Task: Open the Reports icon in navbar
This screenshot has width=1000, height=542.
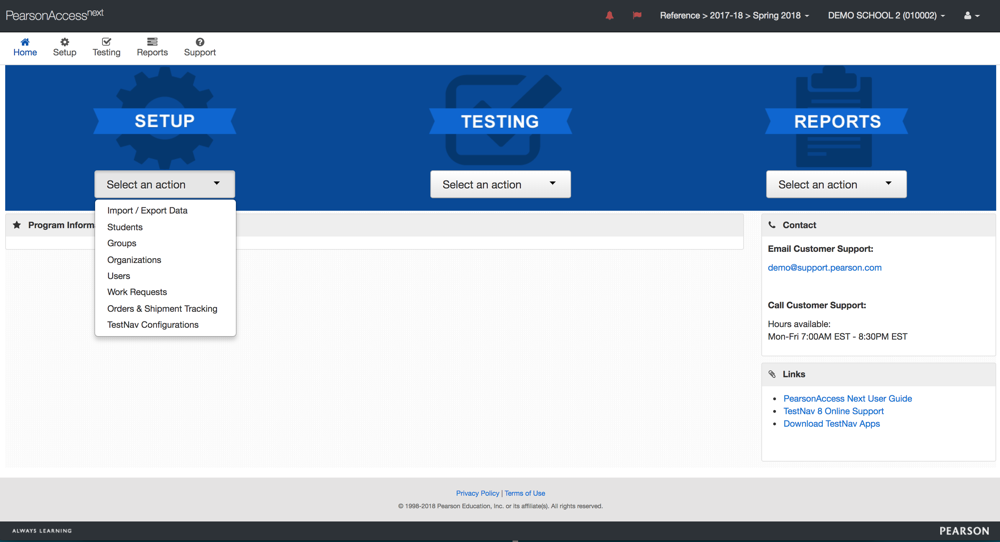Action: tap(152, 42)
